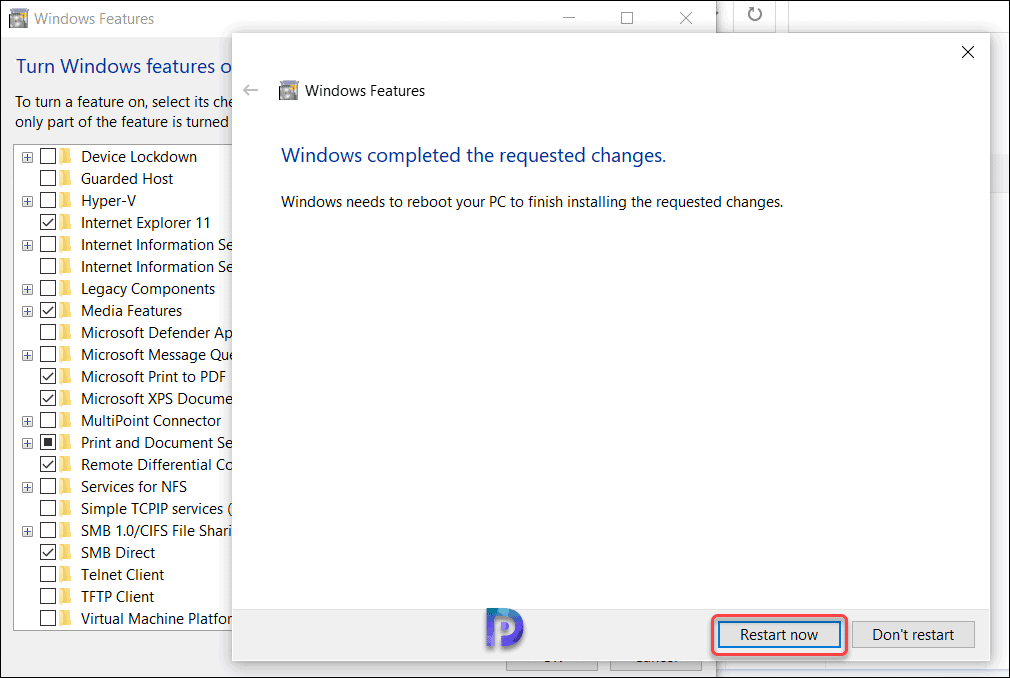This screenshot has height=678, width=1010.
Task: Toggle the partially filled Print and Document checkbox
Action: [48, 442]
